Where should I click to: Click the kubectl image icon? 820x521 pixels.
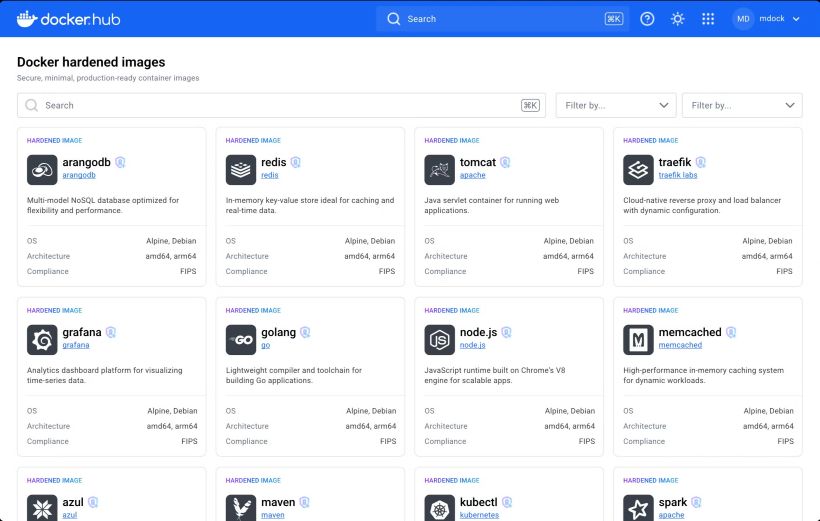439,508
